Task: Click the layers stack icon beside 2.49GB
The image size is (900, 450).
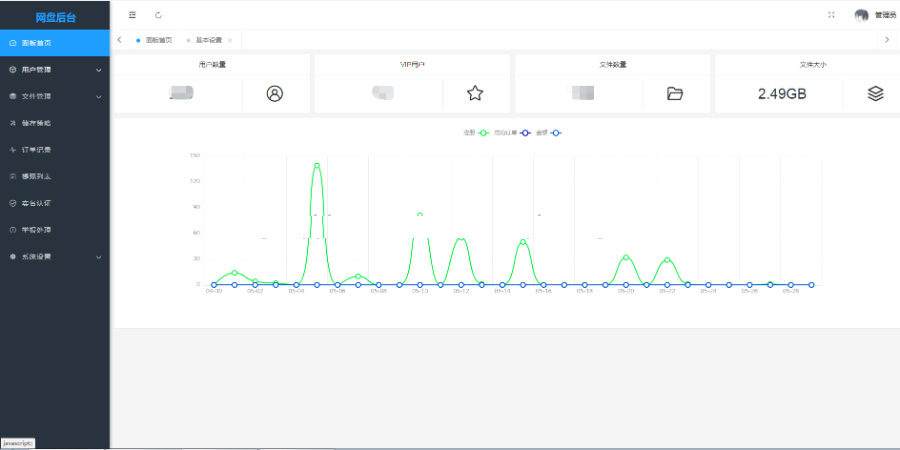Action: (875, 93)
